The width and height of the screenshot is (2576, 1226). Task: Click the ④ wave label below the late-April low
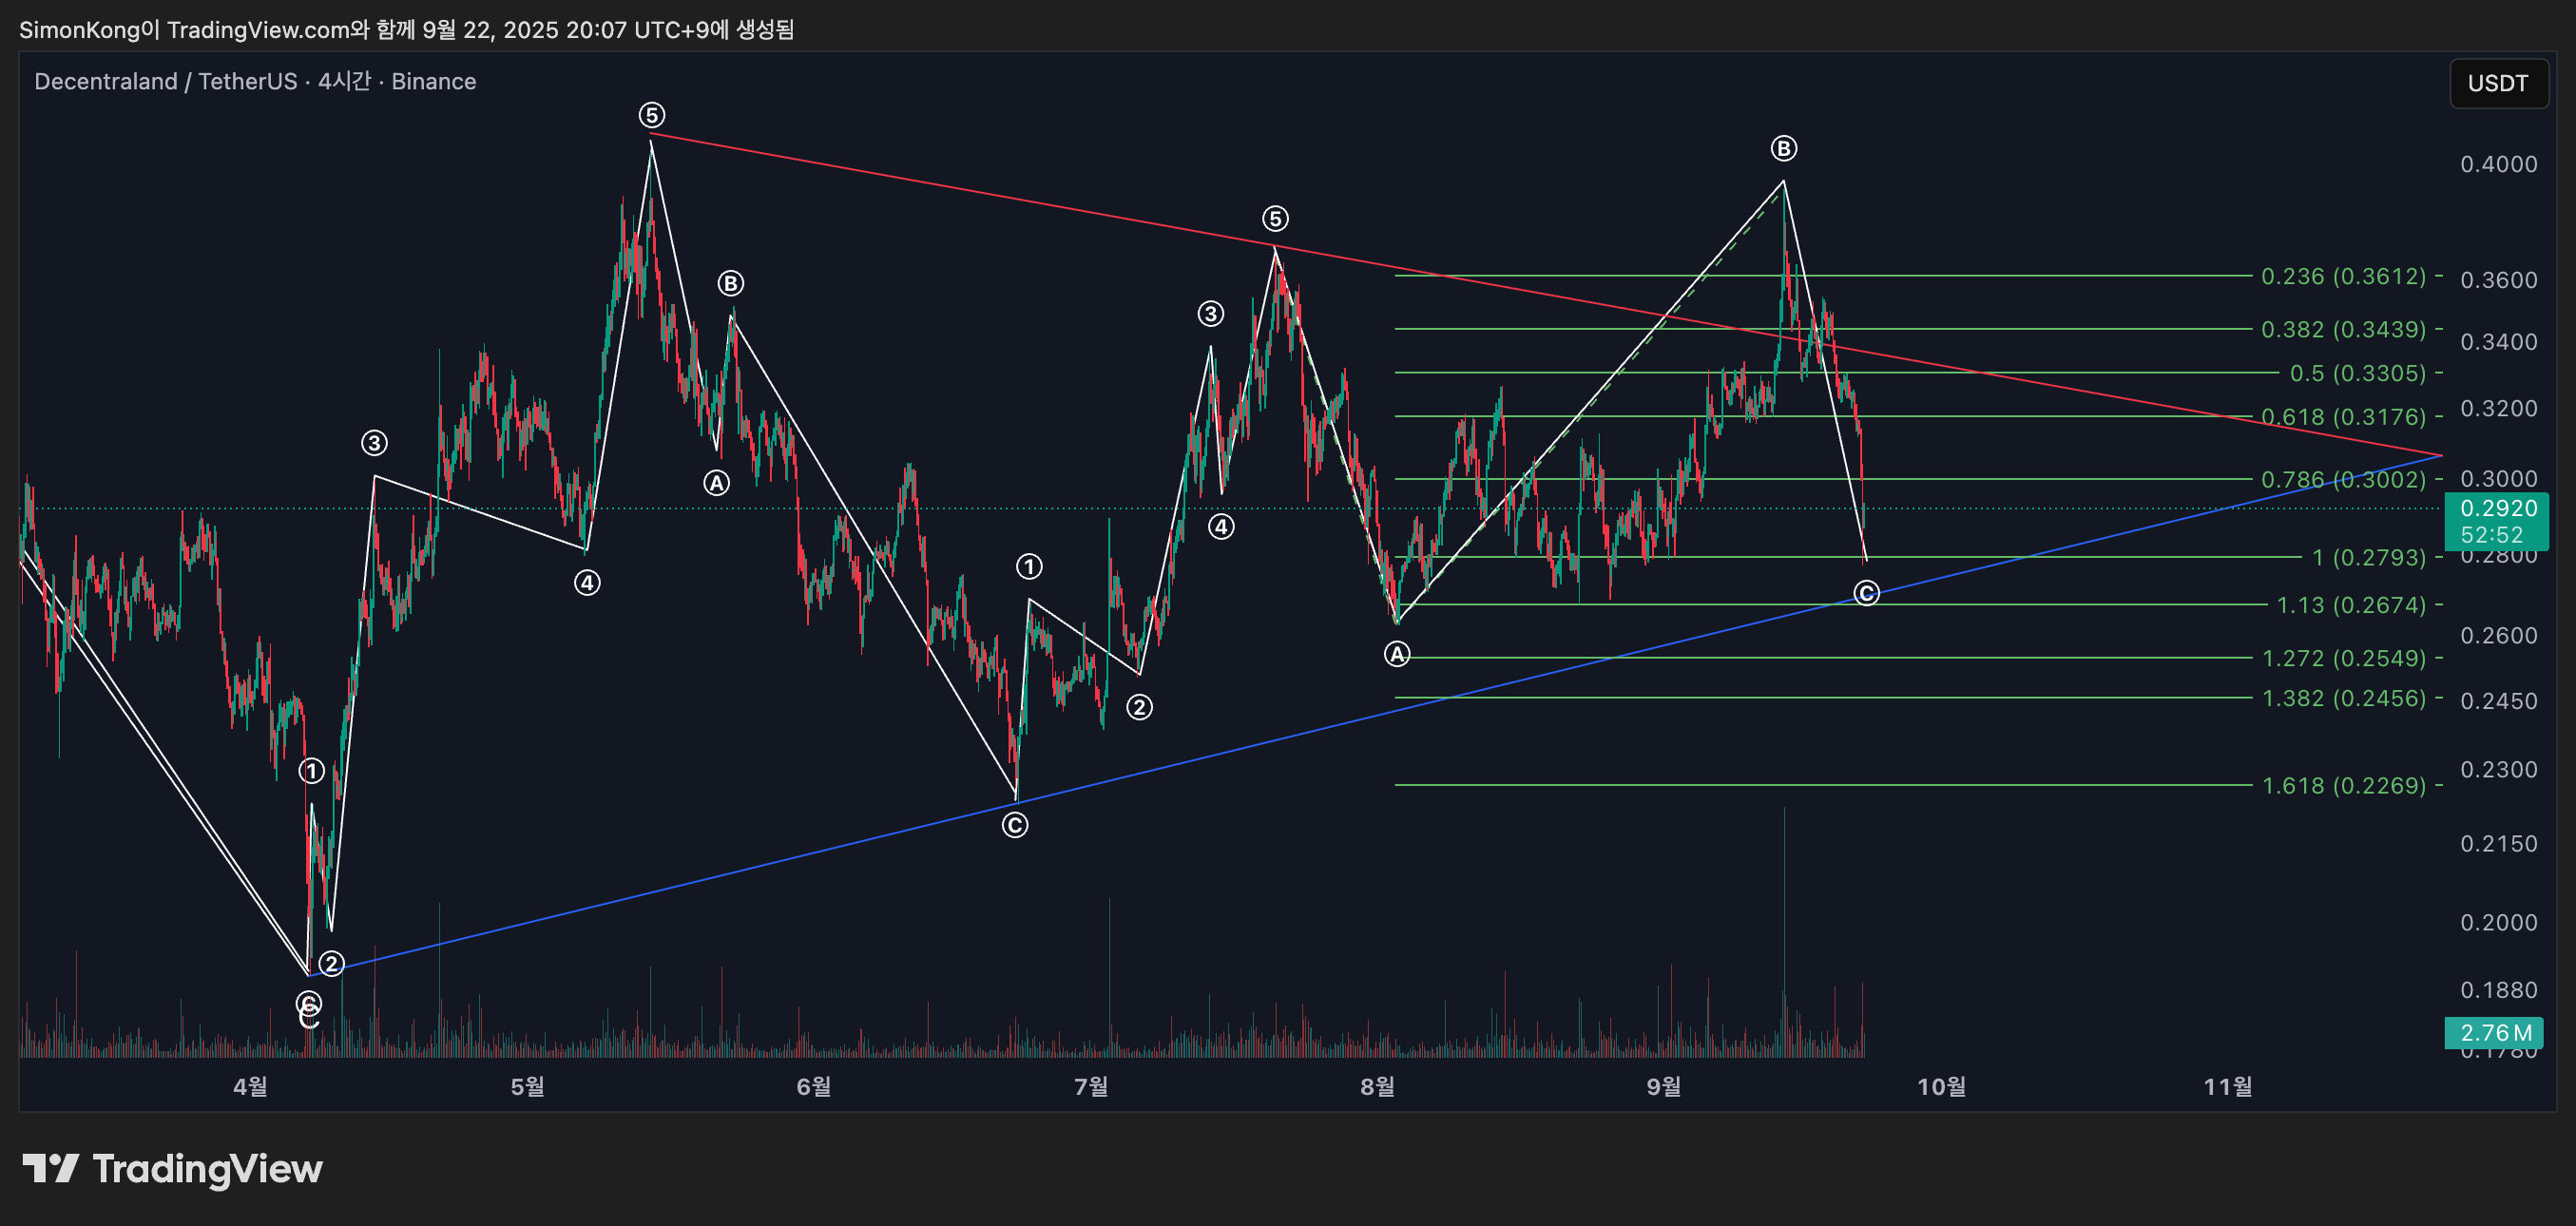(x=587, y=583)
